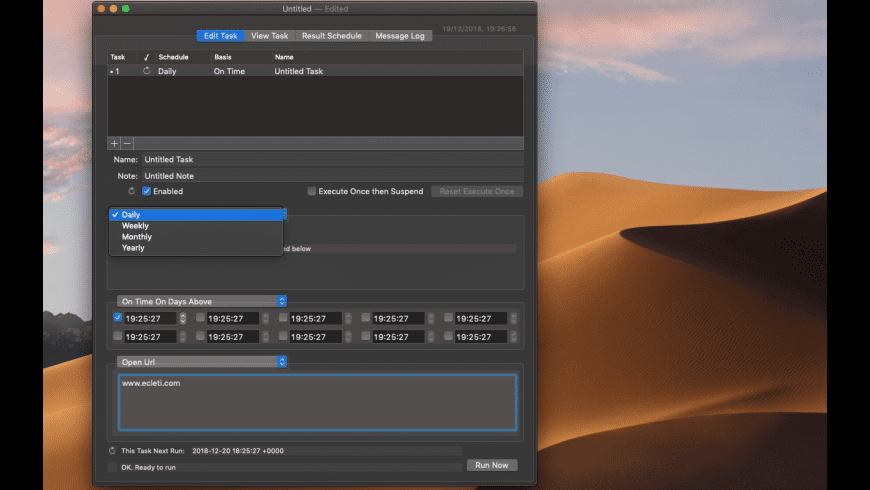The height and width of the screenshot is (490, 870).
Task: Click stepper of first checked time field
Action: [183, 318]
